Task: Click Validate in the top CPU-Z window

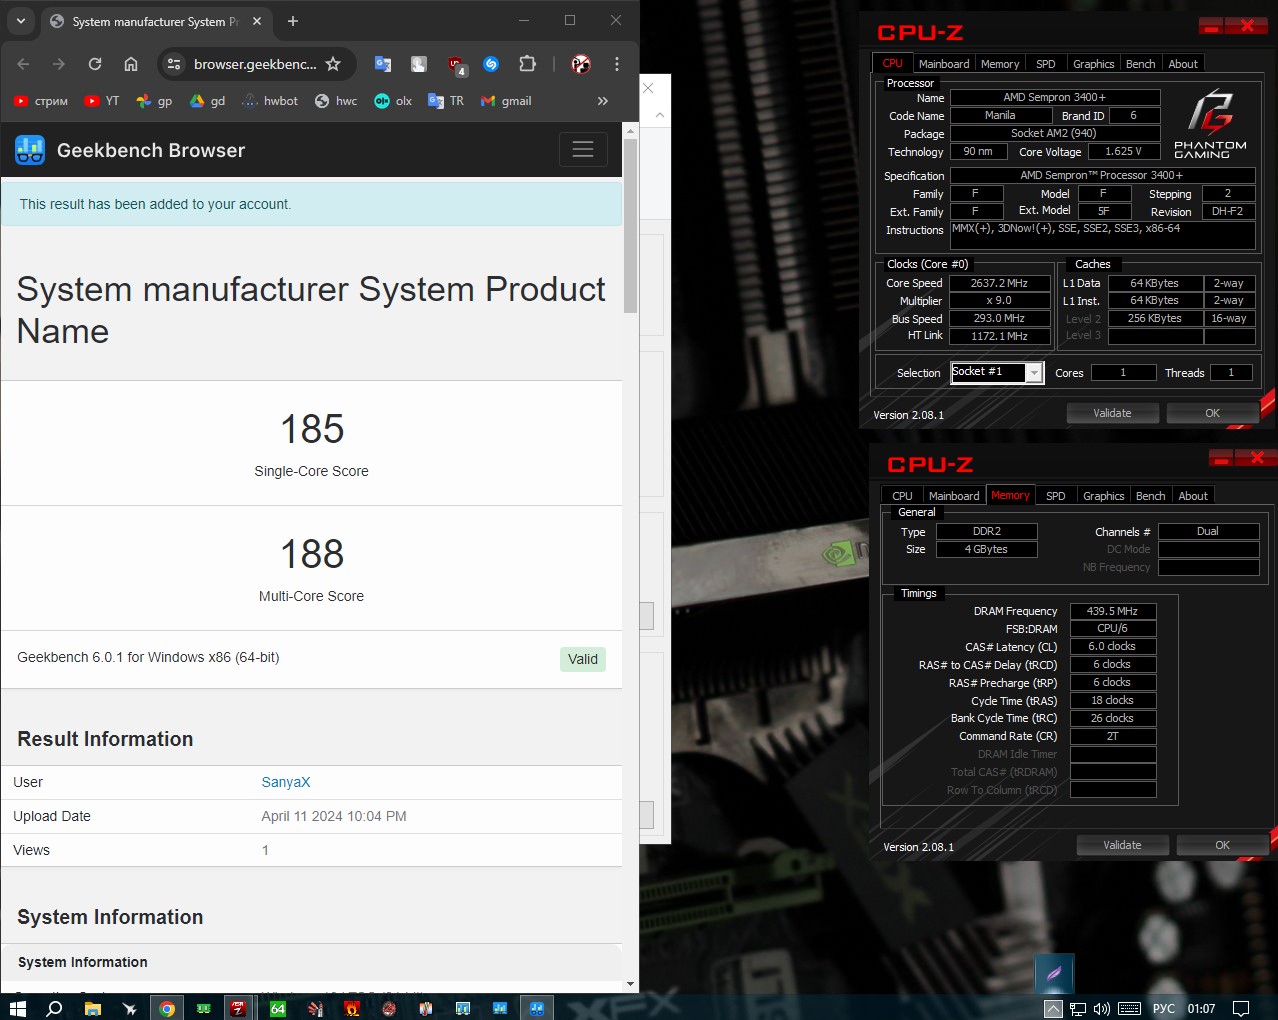Action: pos(1112,413)
